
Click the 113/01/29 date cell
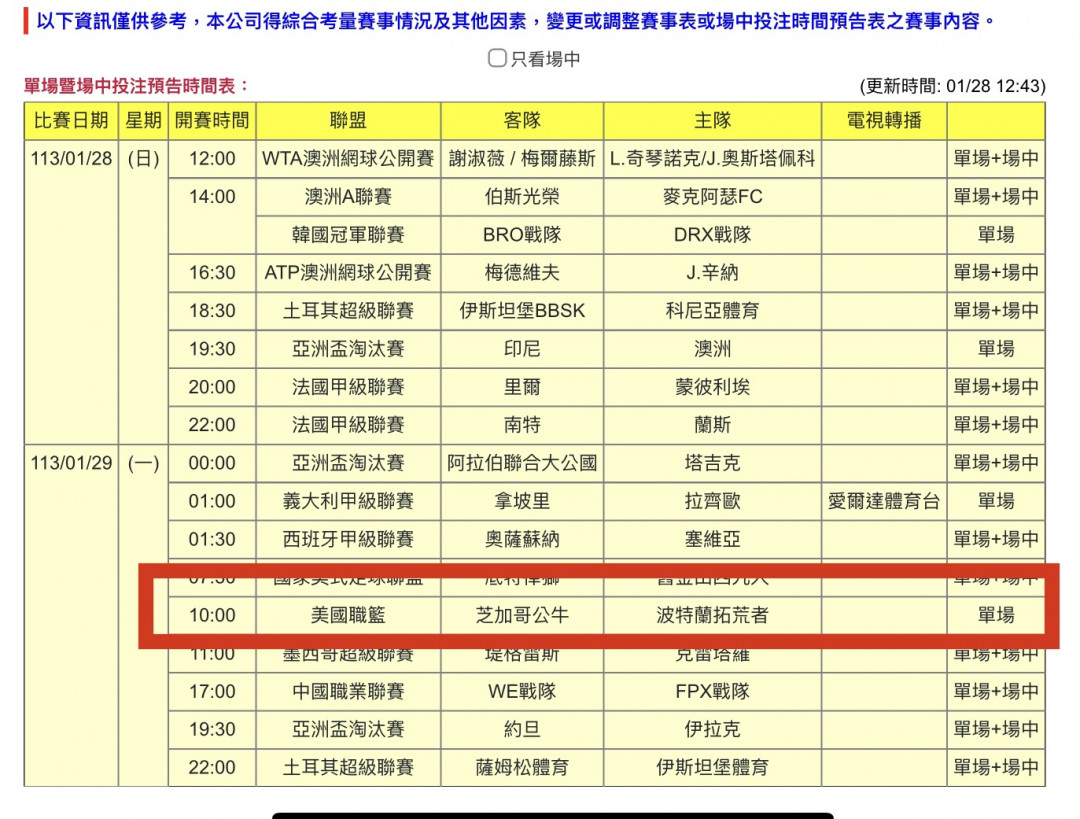click(x=71, y=464)
